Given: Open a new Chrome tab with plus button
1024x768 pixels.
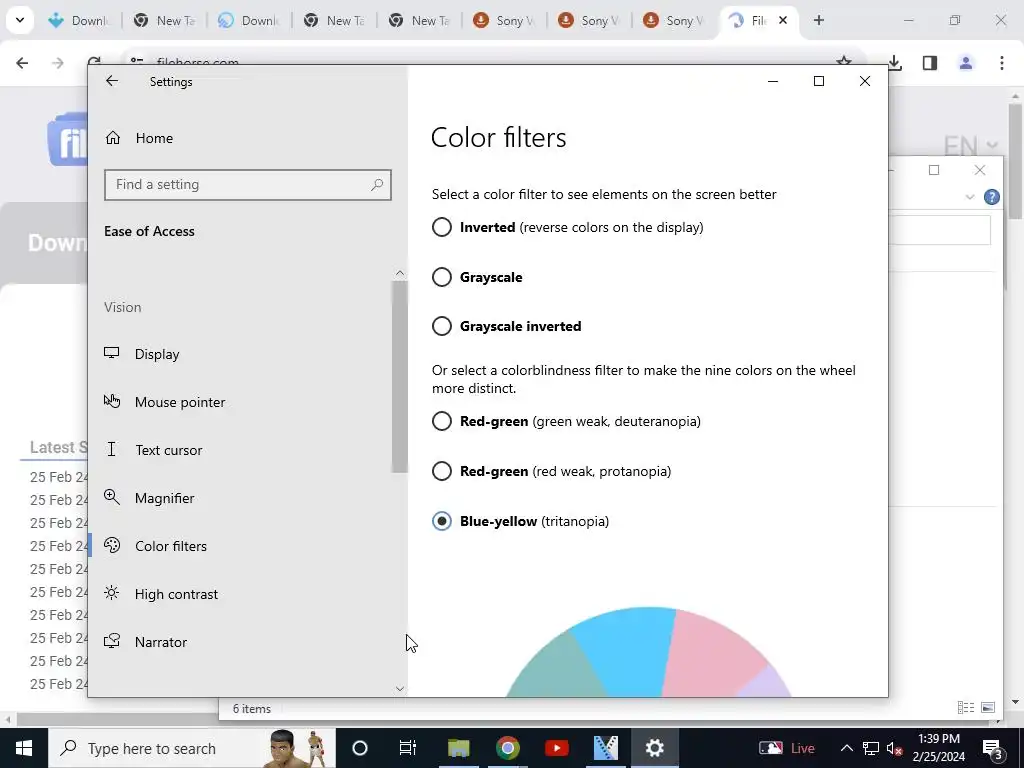Looking at the screenshot, I should (x=818, y=20).
